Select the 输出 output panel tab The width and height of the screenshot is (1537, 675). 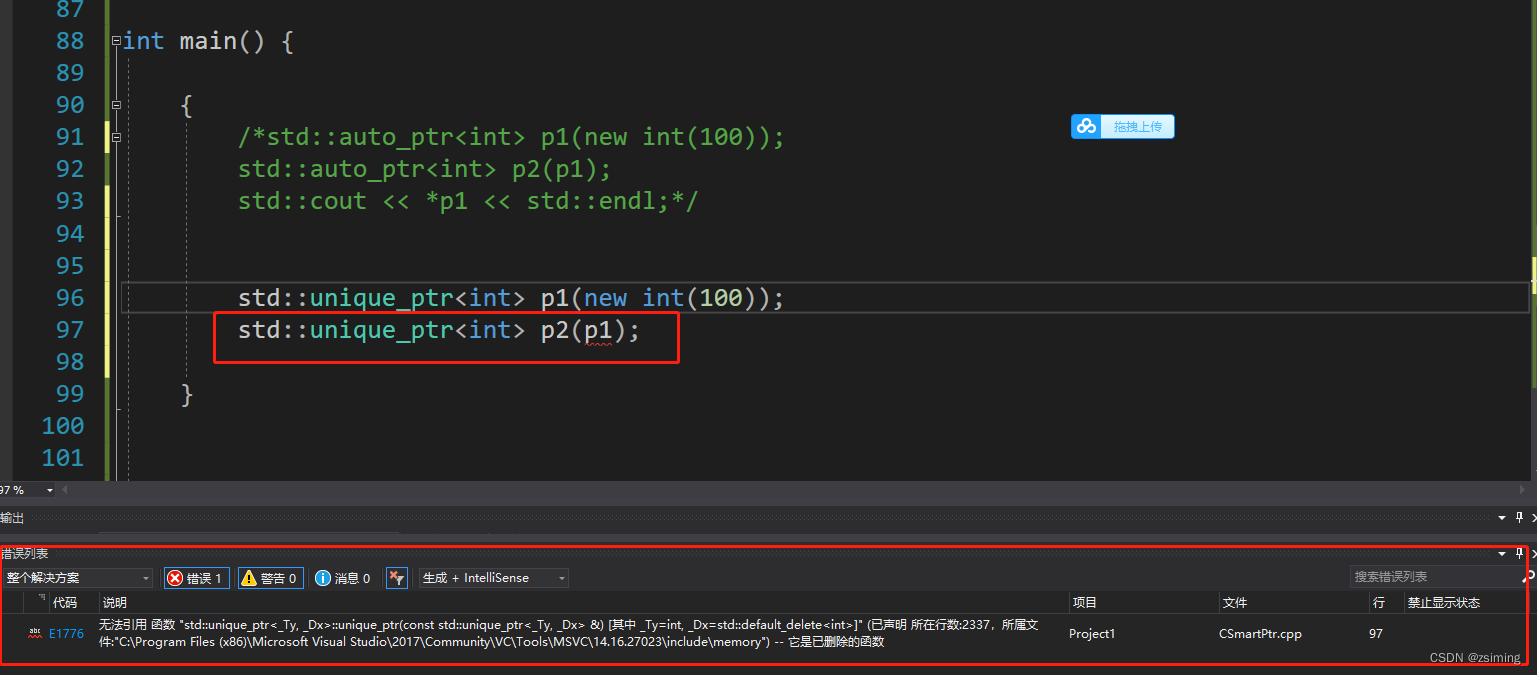click(x=12, y=517)
